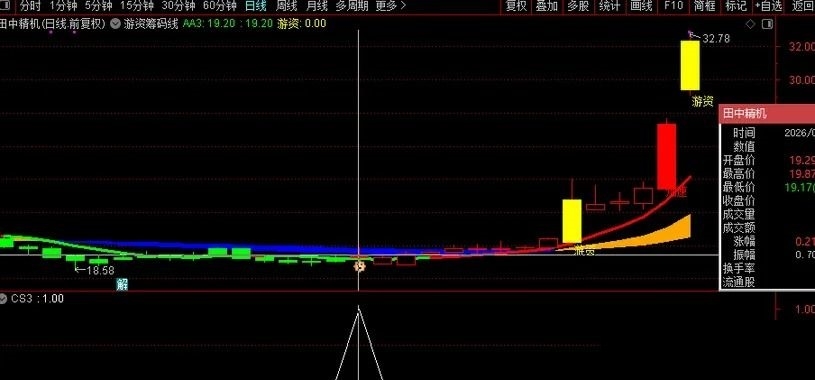This screenshot has height=380, width=815.
Task: Click the diamond icon at chart top-right
Action: (x=751, y=24)
